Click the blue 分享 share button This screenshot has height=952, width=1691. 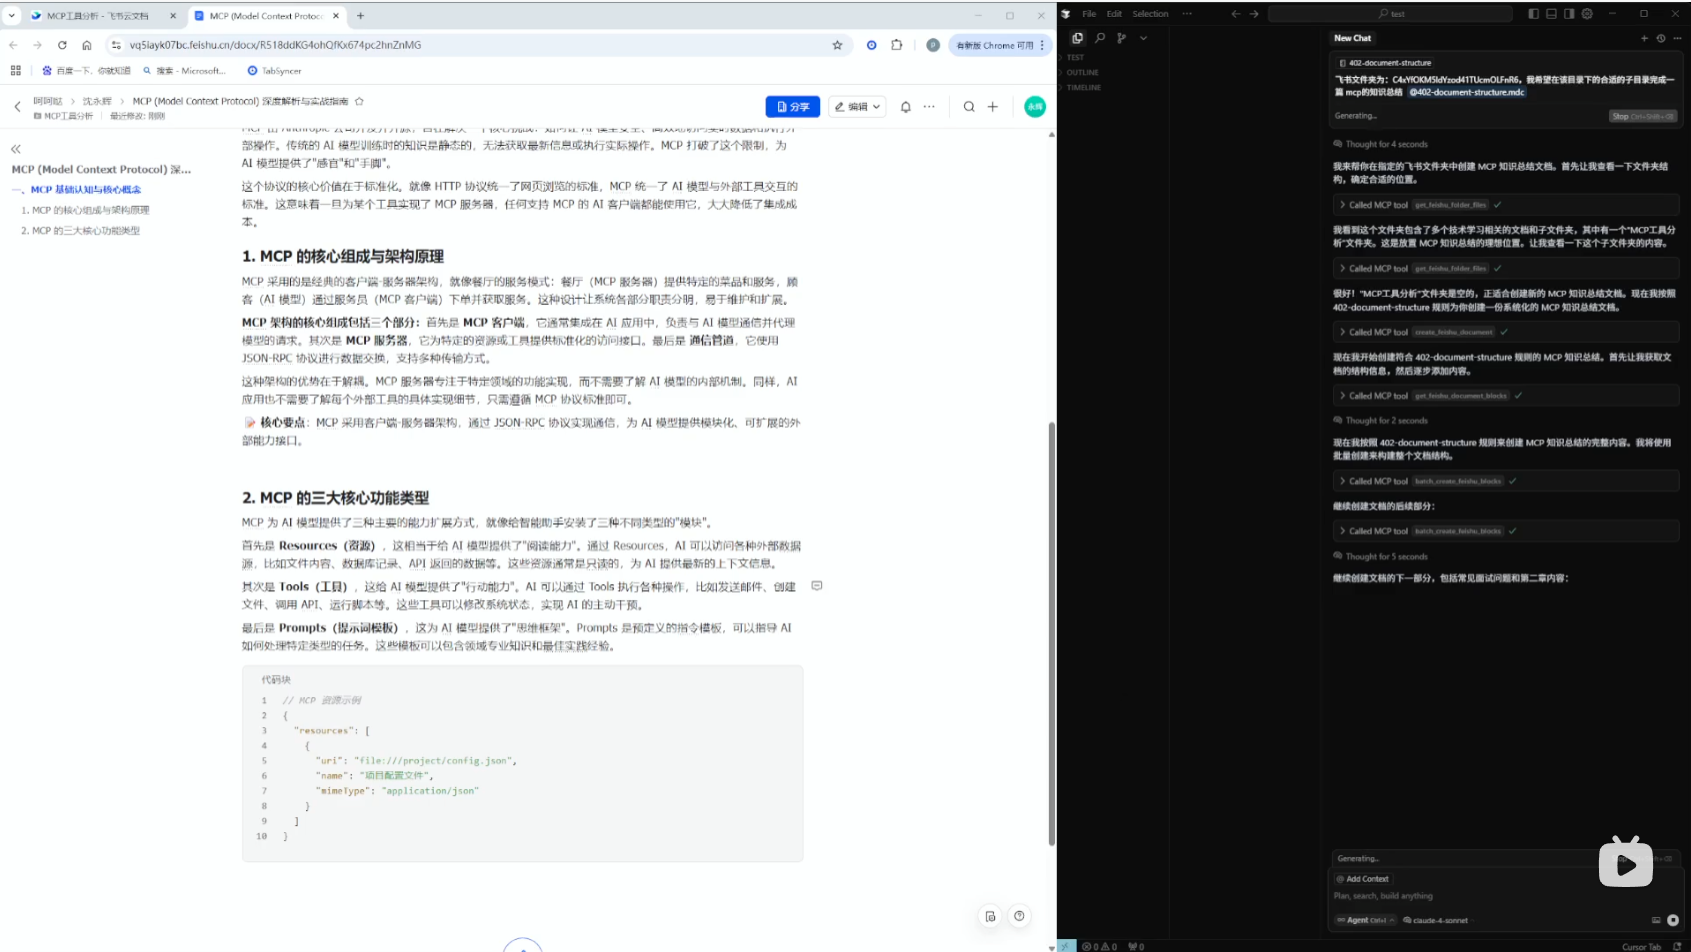(x=792, y=106)
